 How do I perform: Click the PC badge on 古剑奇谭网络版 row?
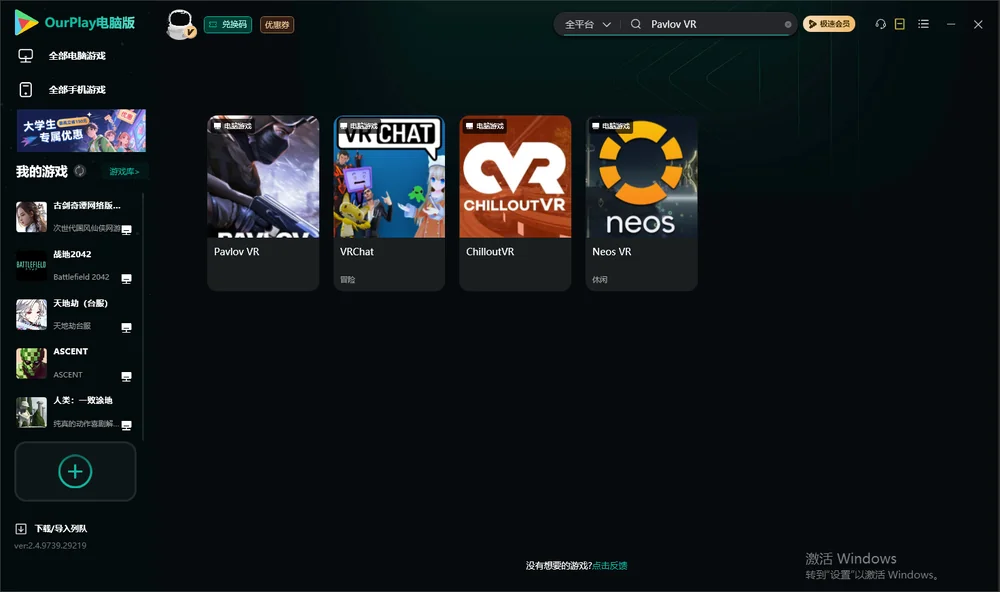pos(126,230)
